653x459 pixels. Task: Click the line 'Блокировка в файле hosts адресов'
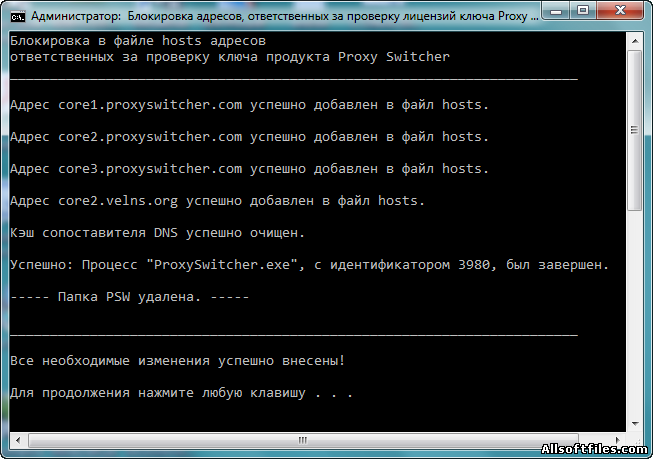138,41
